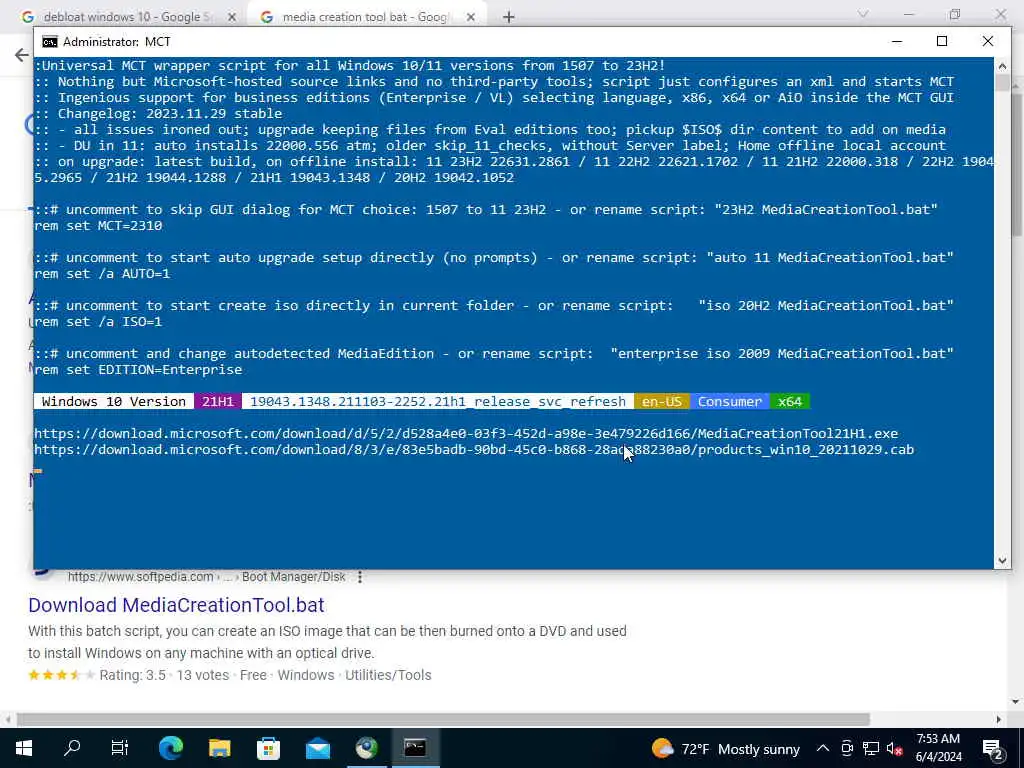Open the Windows Start menu
The image size is (1024, 768).
tap(24, 748)
